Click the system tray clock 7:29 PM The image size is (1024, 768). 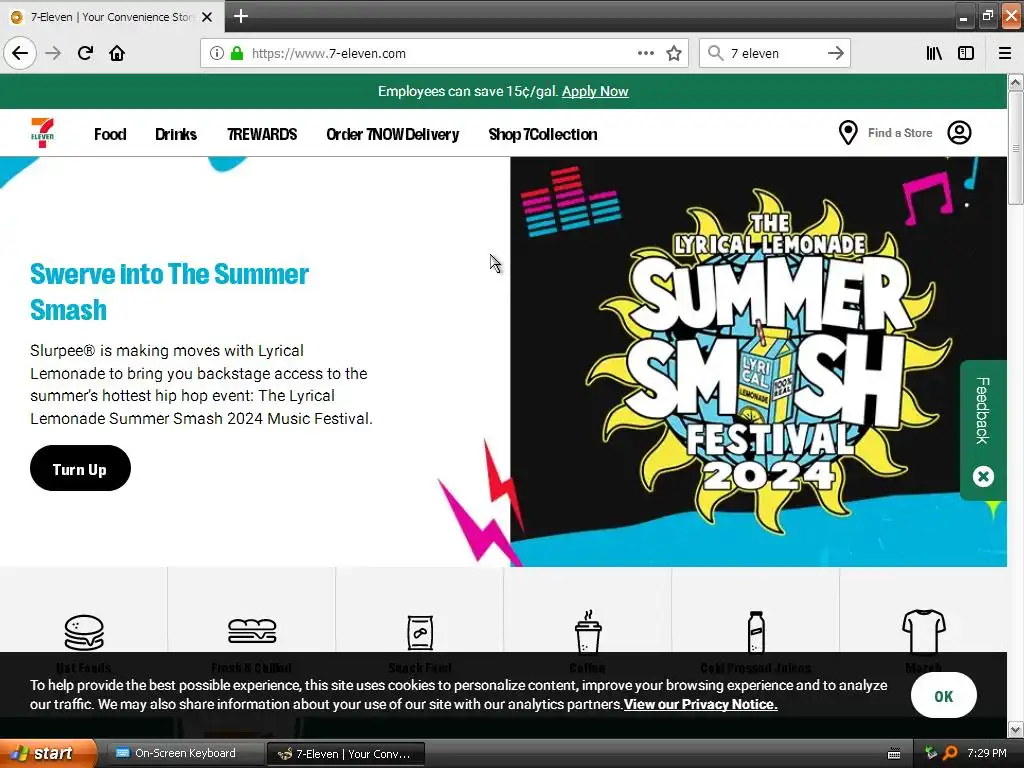click(987, 753)
